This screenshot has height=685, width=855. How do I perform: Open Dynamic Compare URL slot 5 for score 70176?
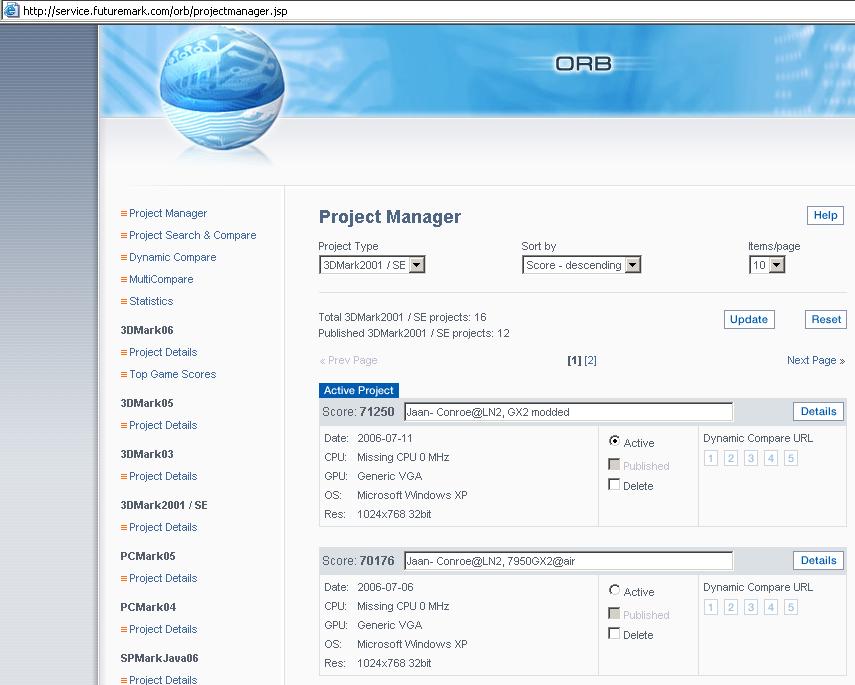[791, 607]
